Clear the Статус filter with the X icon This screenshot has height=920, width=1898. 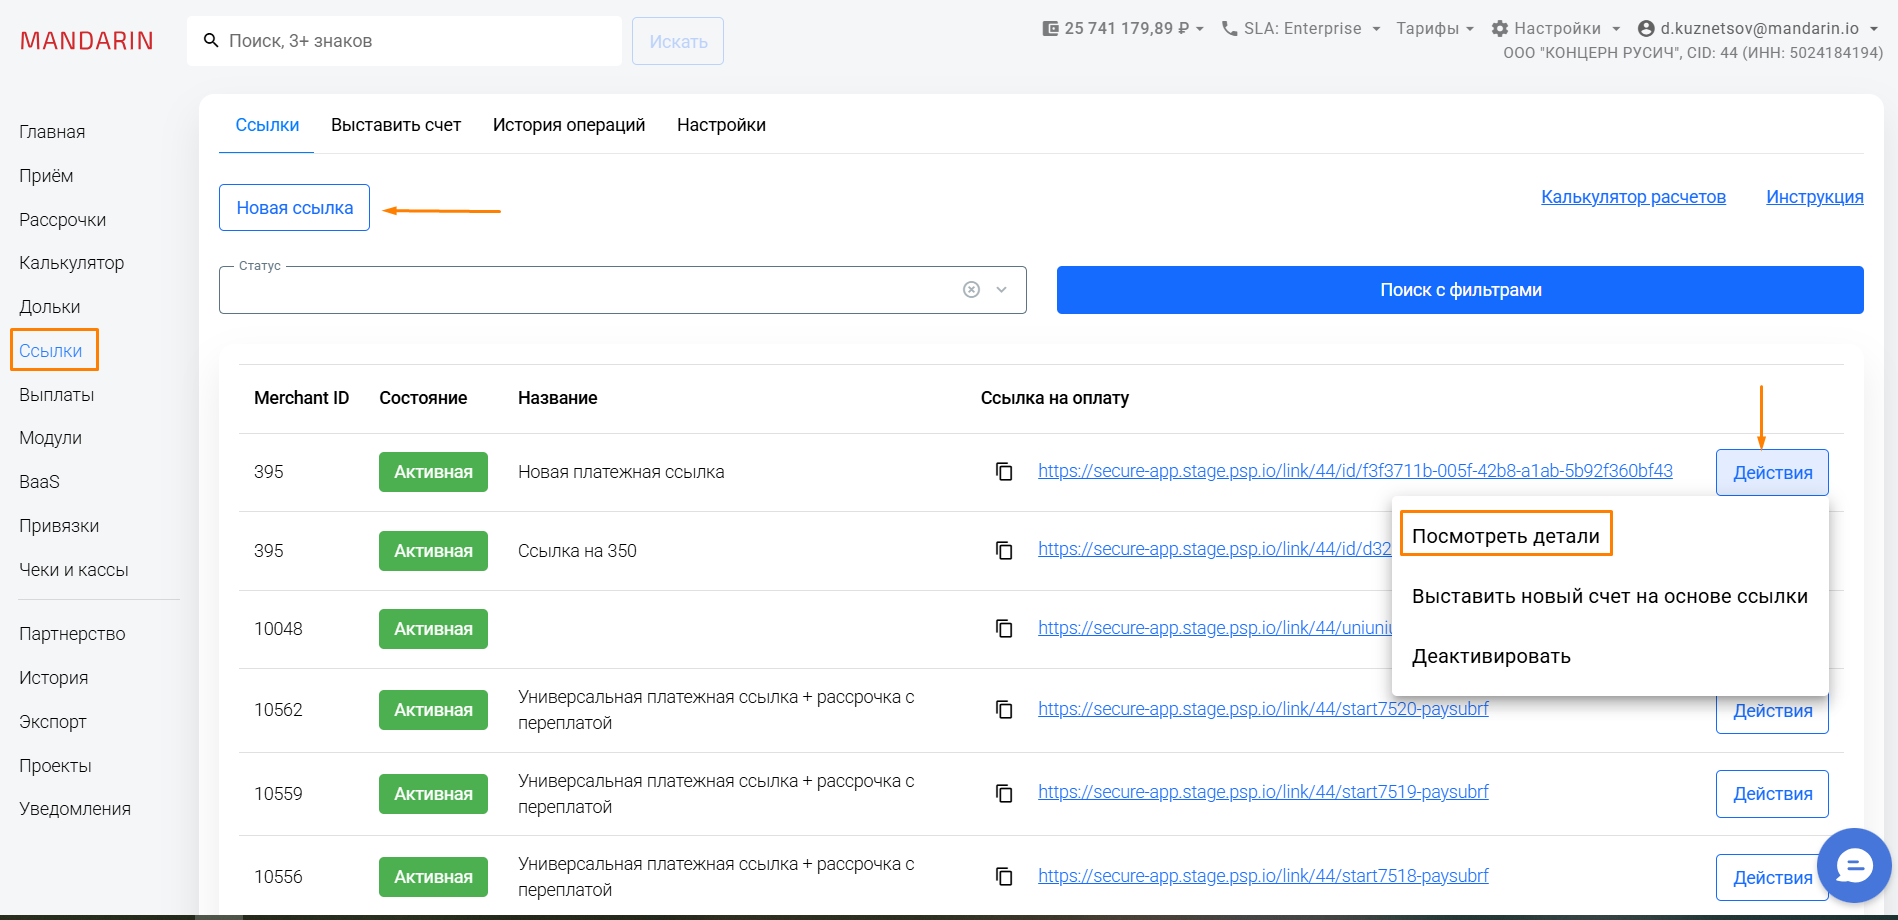pyautogui.click(x=971, y=289)
